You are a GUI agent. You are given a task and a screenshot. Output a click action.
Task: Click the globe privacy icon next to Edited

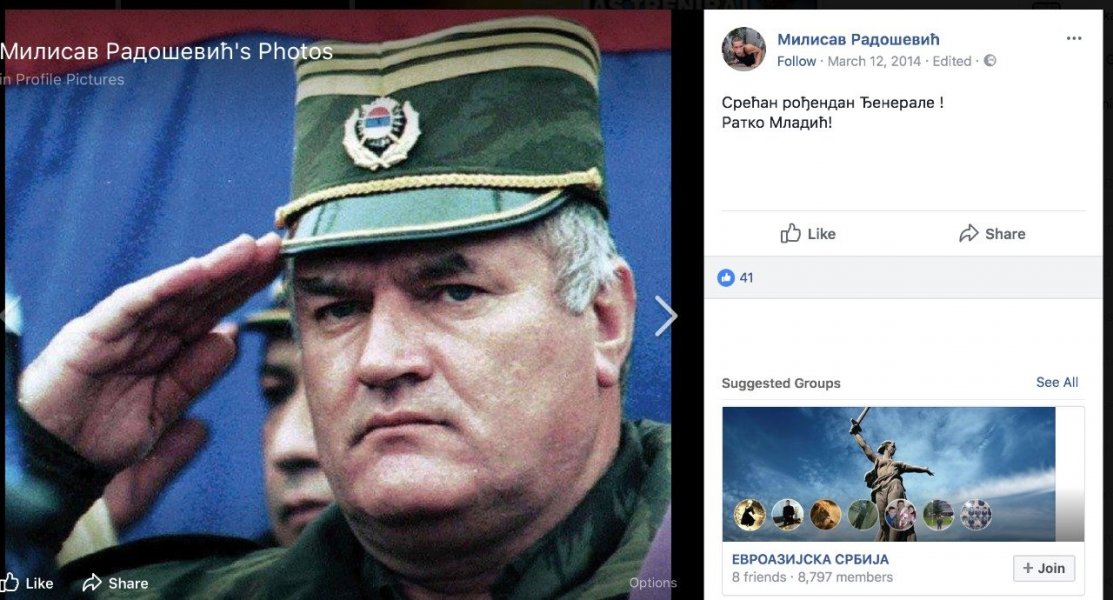[990, 61]
